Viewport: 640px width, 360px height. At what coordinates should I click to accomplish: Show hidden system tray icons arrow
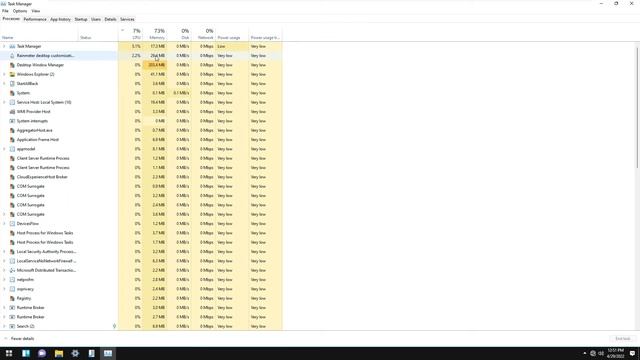pos(584,353)
